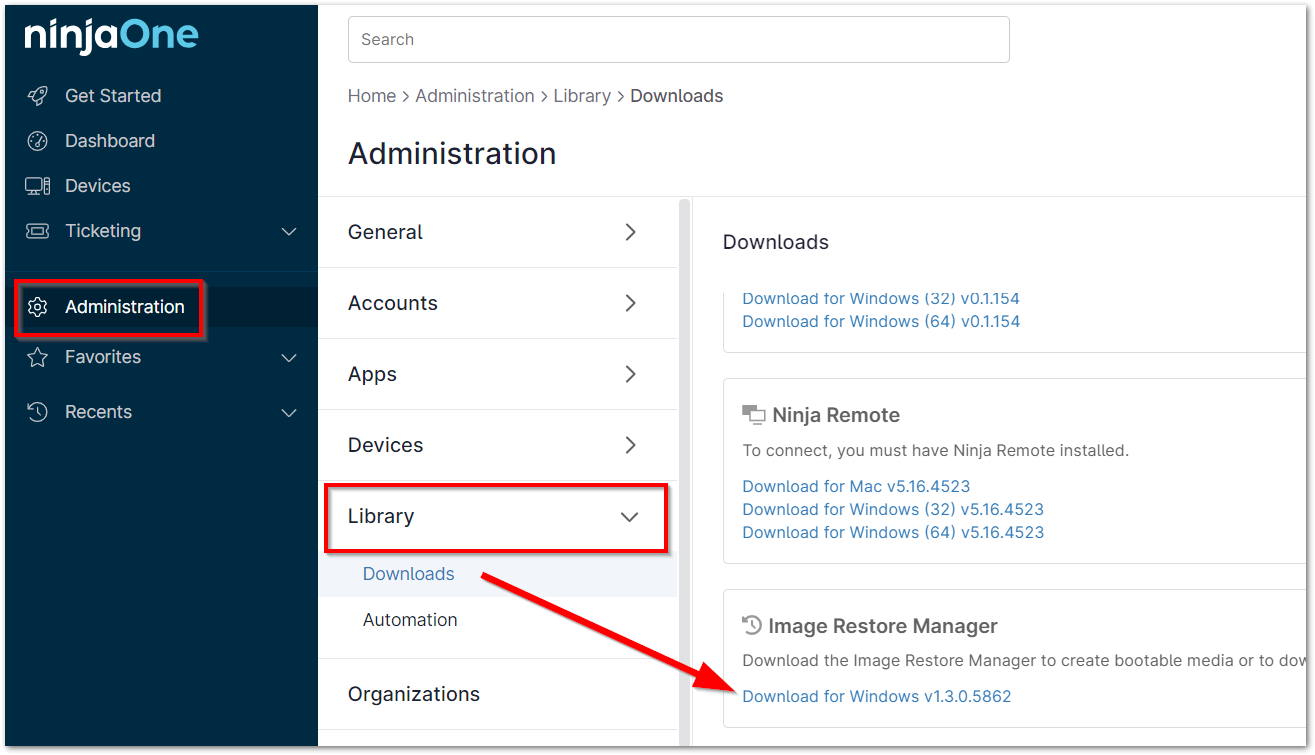Select the Favorites star icon
The image size is (1315, 755).
click(38, 356)
